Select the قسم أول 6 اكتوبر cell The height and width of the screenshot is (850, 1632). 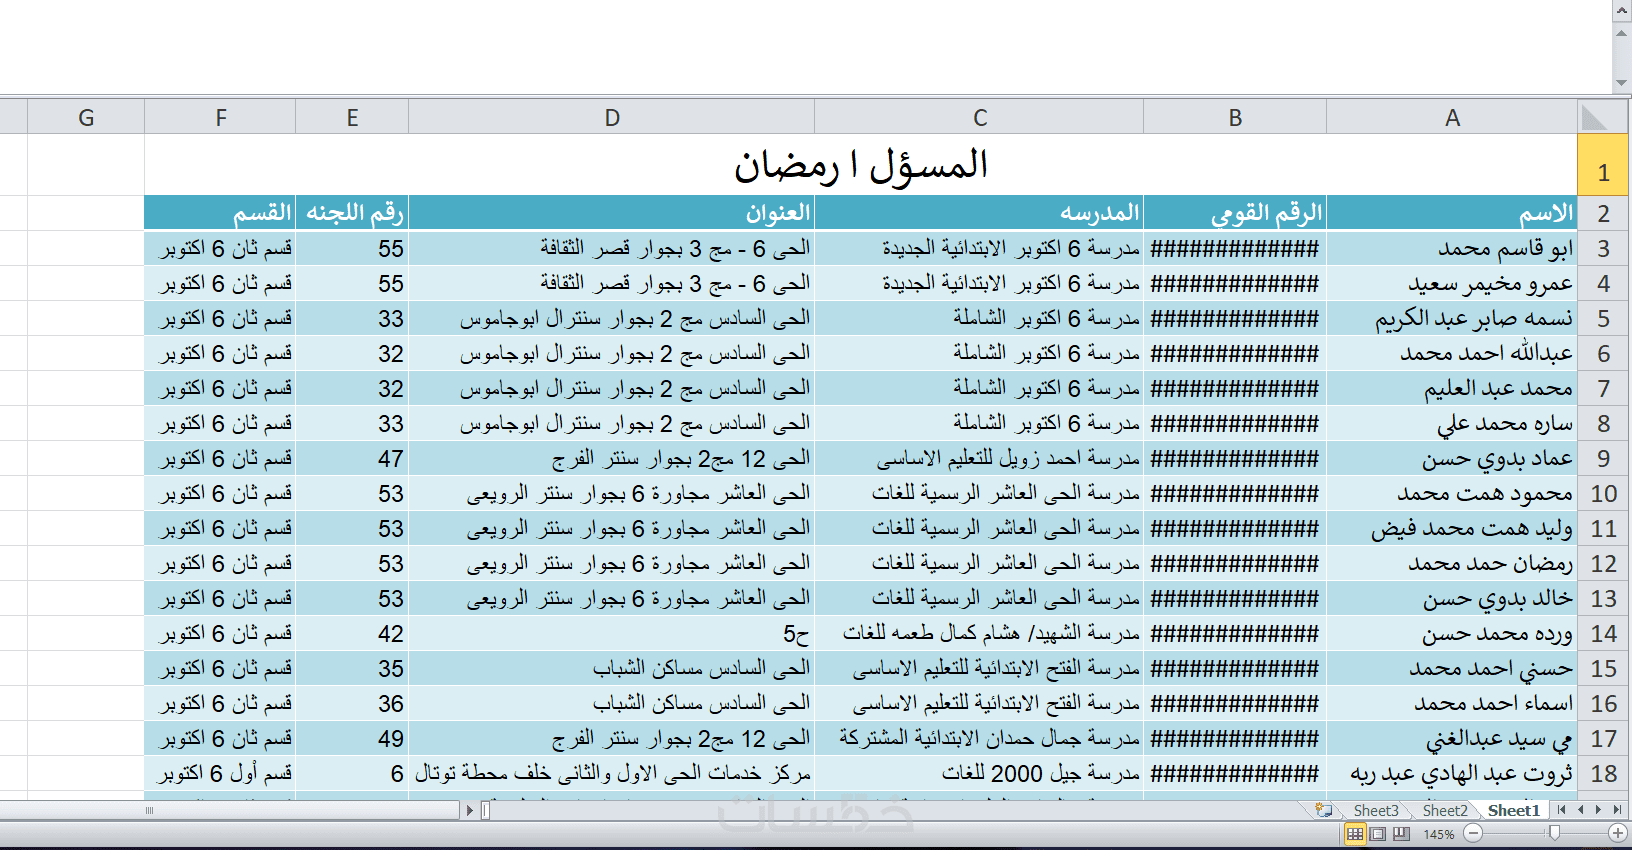point(221,773)
